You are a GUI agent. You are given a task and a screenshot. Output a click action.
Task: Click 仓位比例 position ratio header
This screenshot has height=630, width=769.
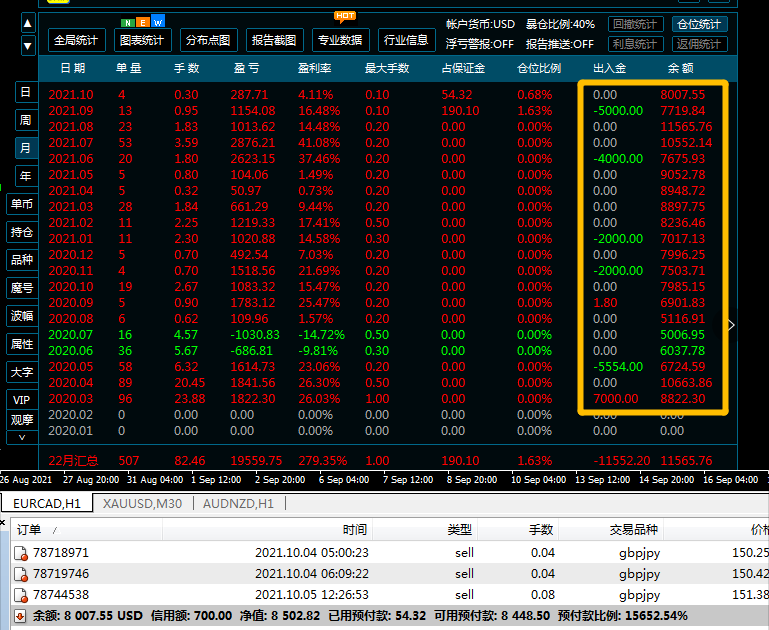point(539,68)
